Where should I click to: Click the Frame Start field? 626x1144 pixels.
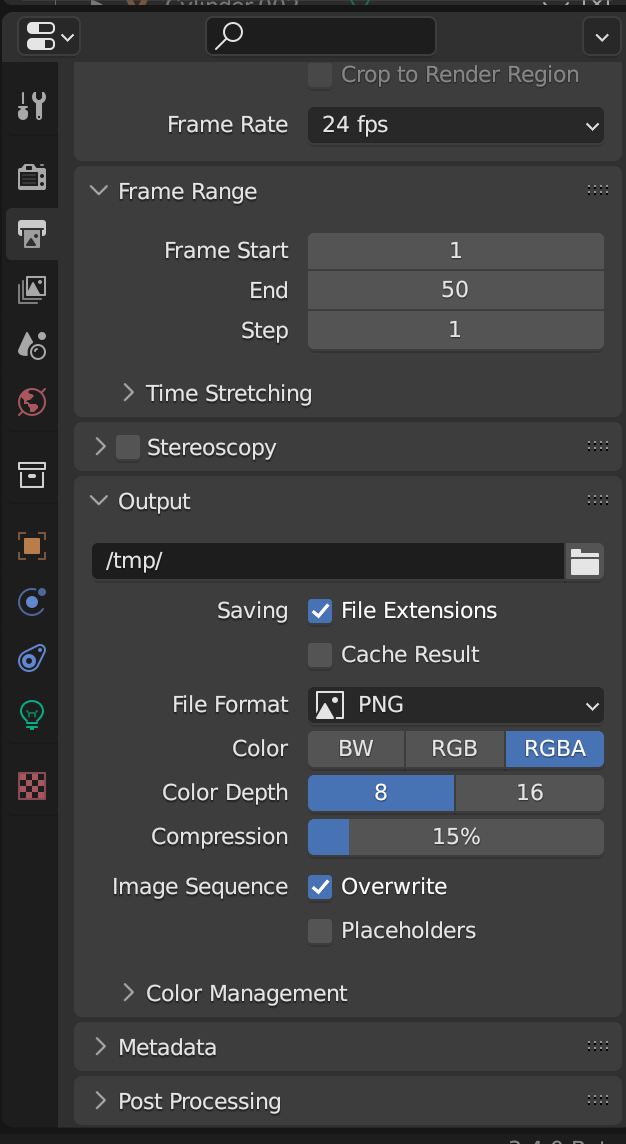[x=456, y=251]
